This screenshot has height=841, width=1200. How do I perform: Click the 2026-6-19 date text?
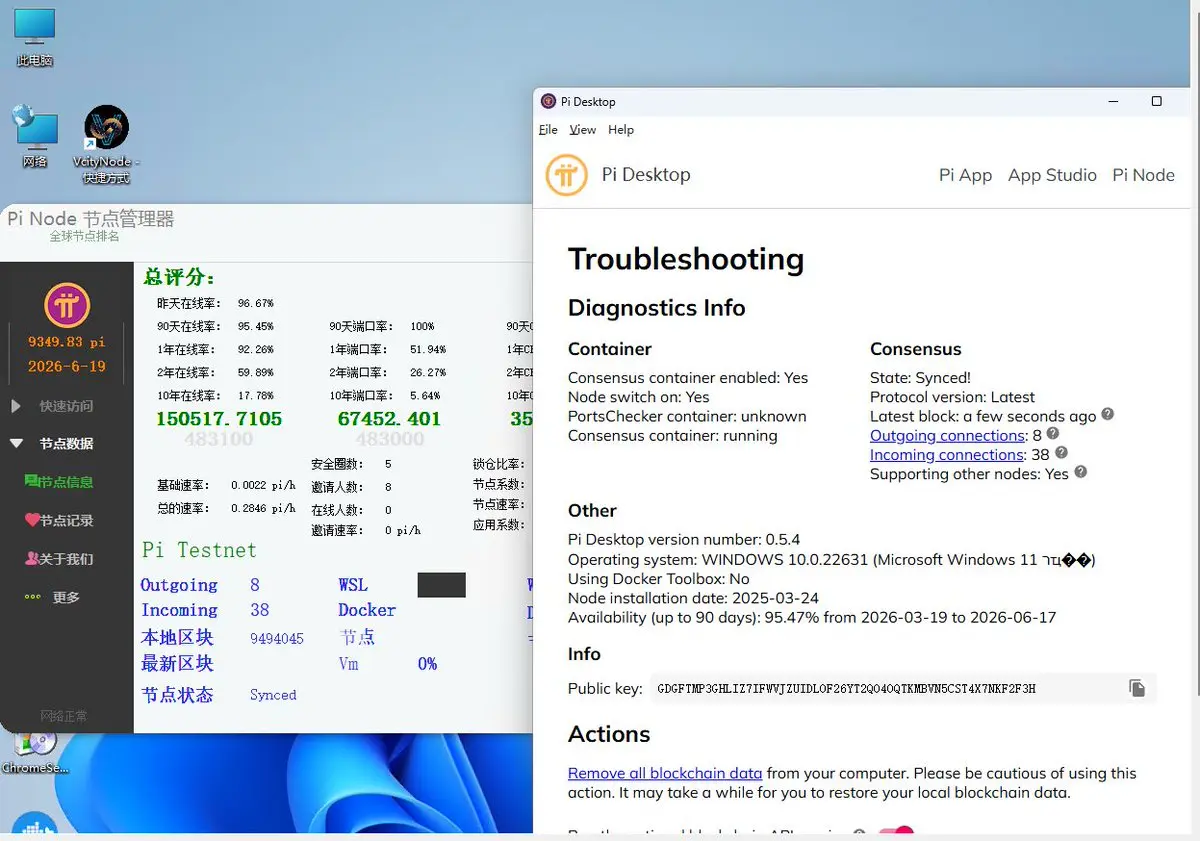click(67, 366)
